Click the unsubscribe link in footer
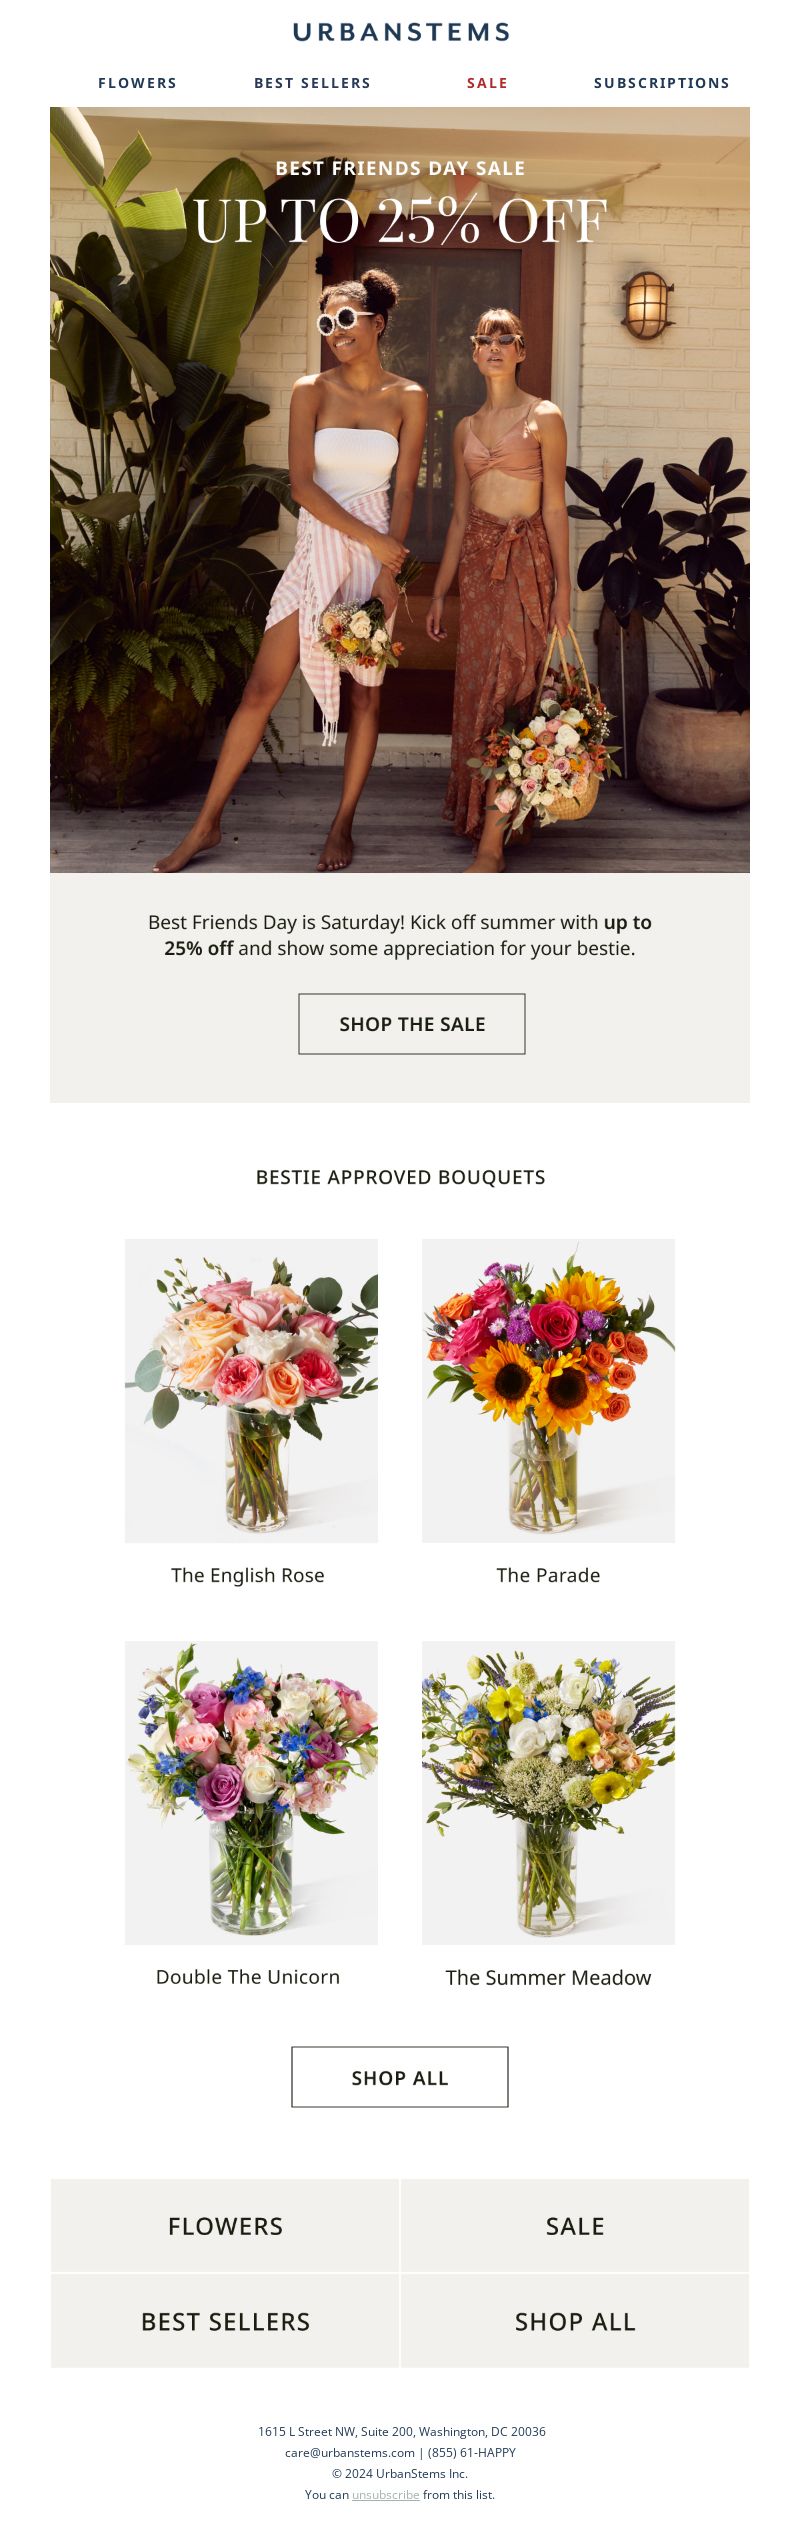The width and height of the screenshot is (800, 2534). (x=386, y=2494)
